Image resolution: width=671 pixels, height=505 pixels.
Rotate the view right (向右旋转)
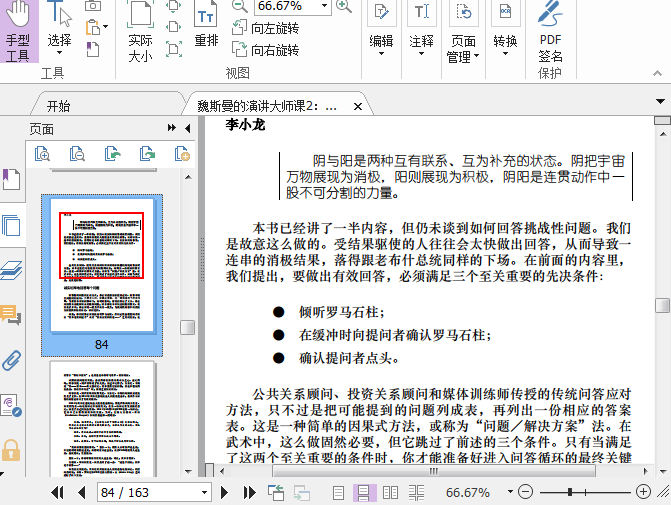265,50
